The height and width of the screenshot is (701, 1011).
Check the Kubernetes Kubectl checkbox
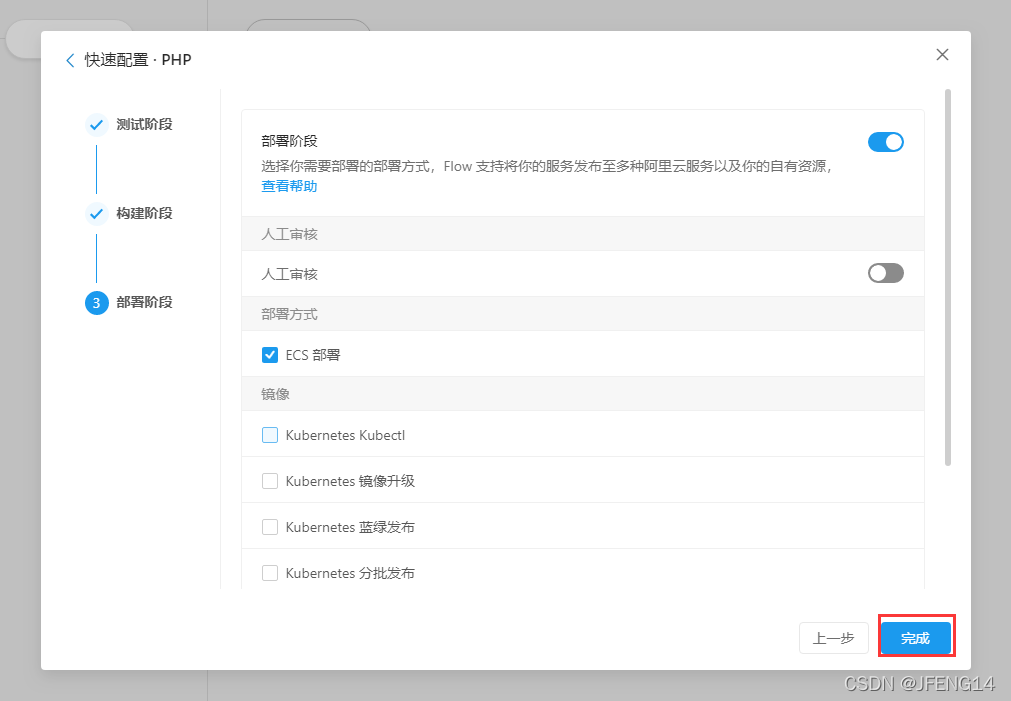pyautogui.click(x=270, y=435)
